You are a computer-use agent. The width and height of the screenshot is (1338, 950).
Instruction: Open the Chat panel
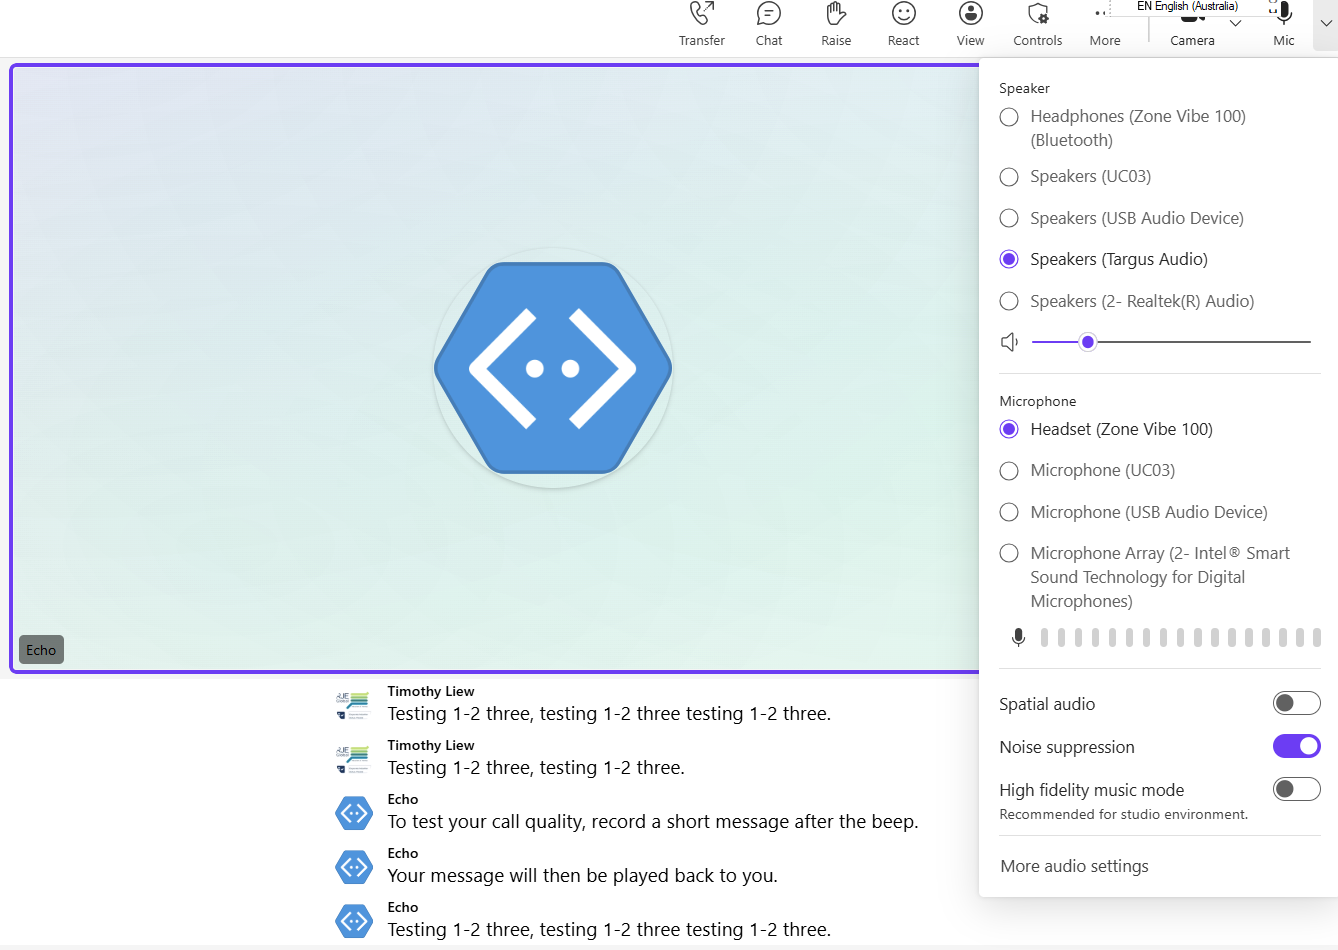coord(769,24)
